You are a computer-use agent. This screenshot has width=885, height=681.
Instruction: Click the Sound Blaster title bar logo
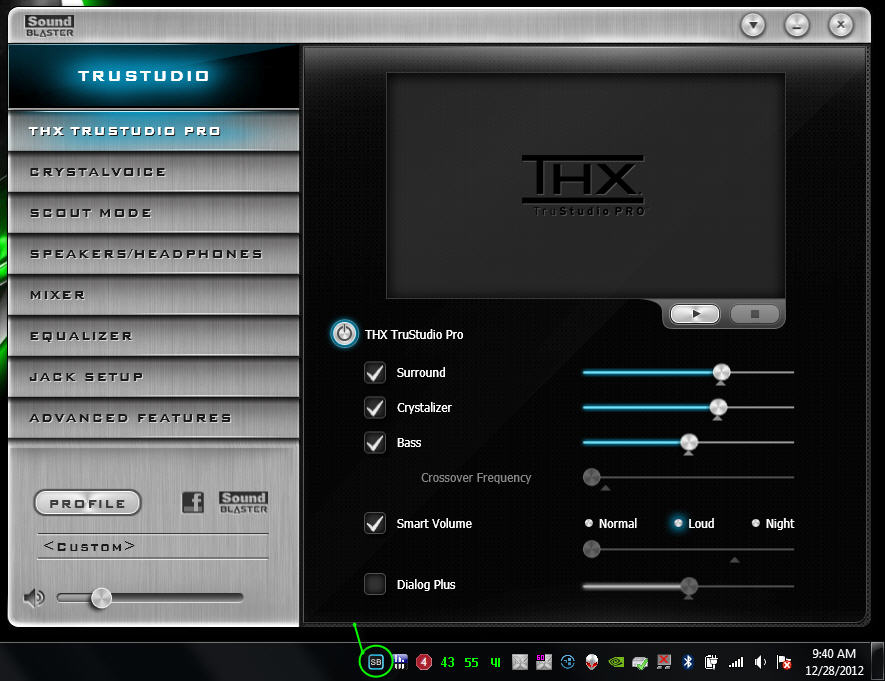point(49,26)
